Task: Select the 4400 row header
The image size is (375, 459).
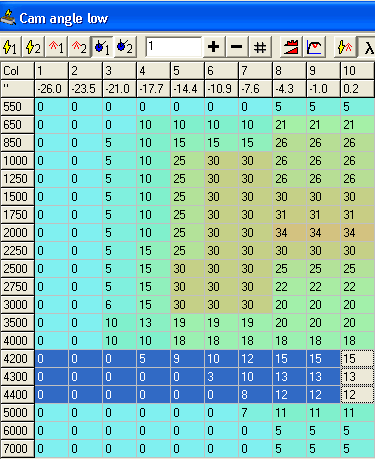Action: pyautogui.click(x=17, y=395)
